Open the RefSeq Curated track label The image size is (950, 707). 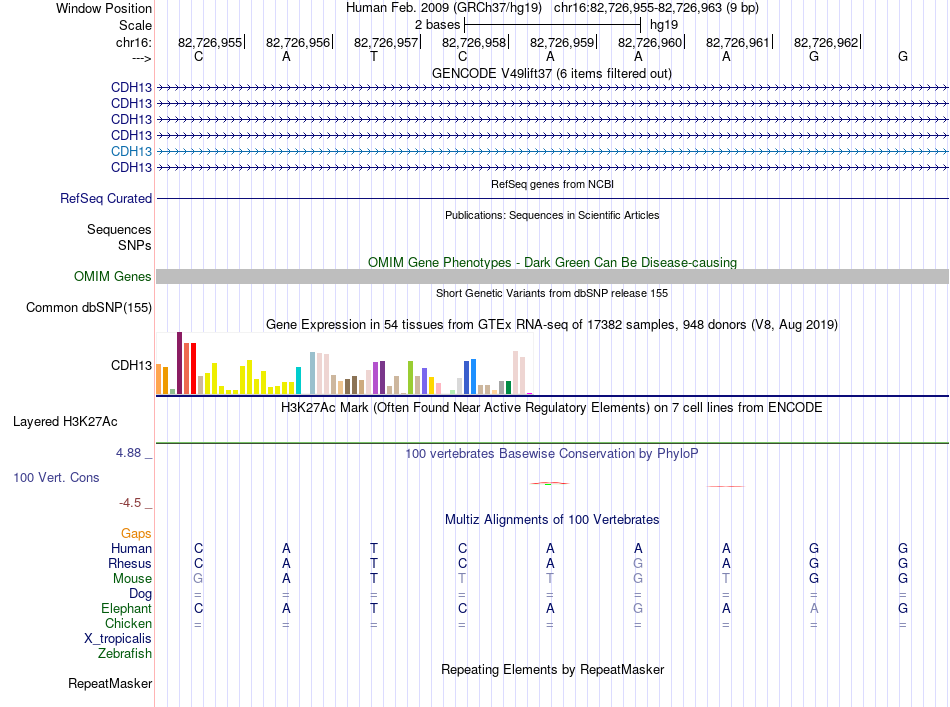point(106,199)
